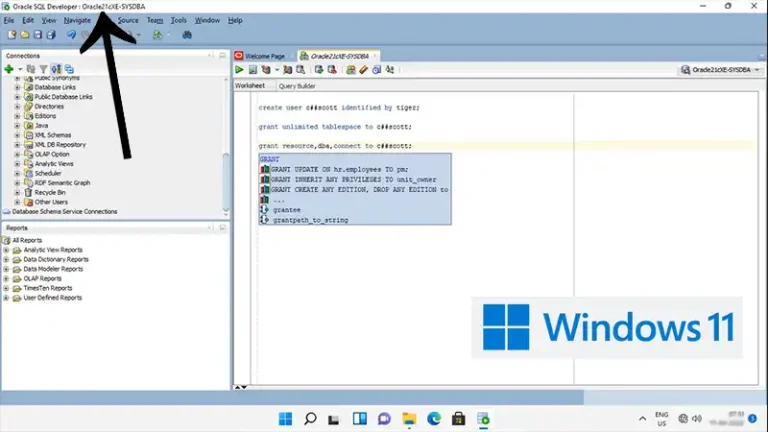768x432 pixels.
Task: Run statement with the green play icon
Action: pyautogui.click(x=239, y=70)
